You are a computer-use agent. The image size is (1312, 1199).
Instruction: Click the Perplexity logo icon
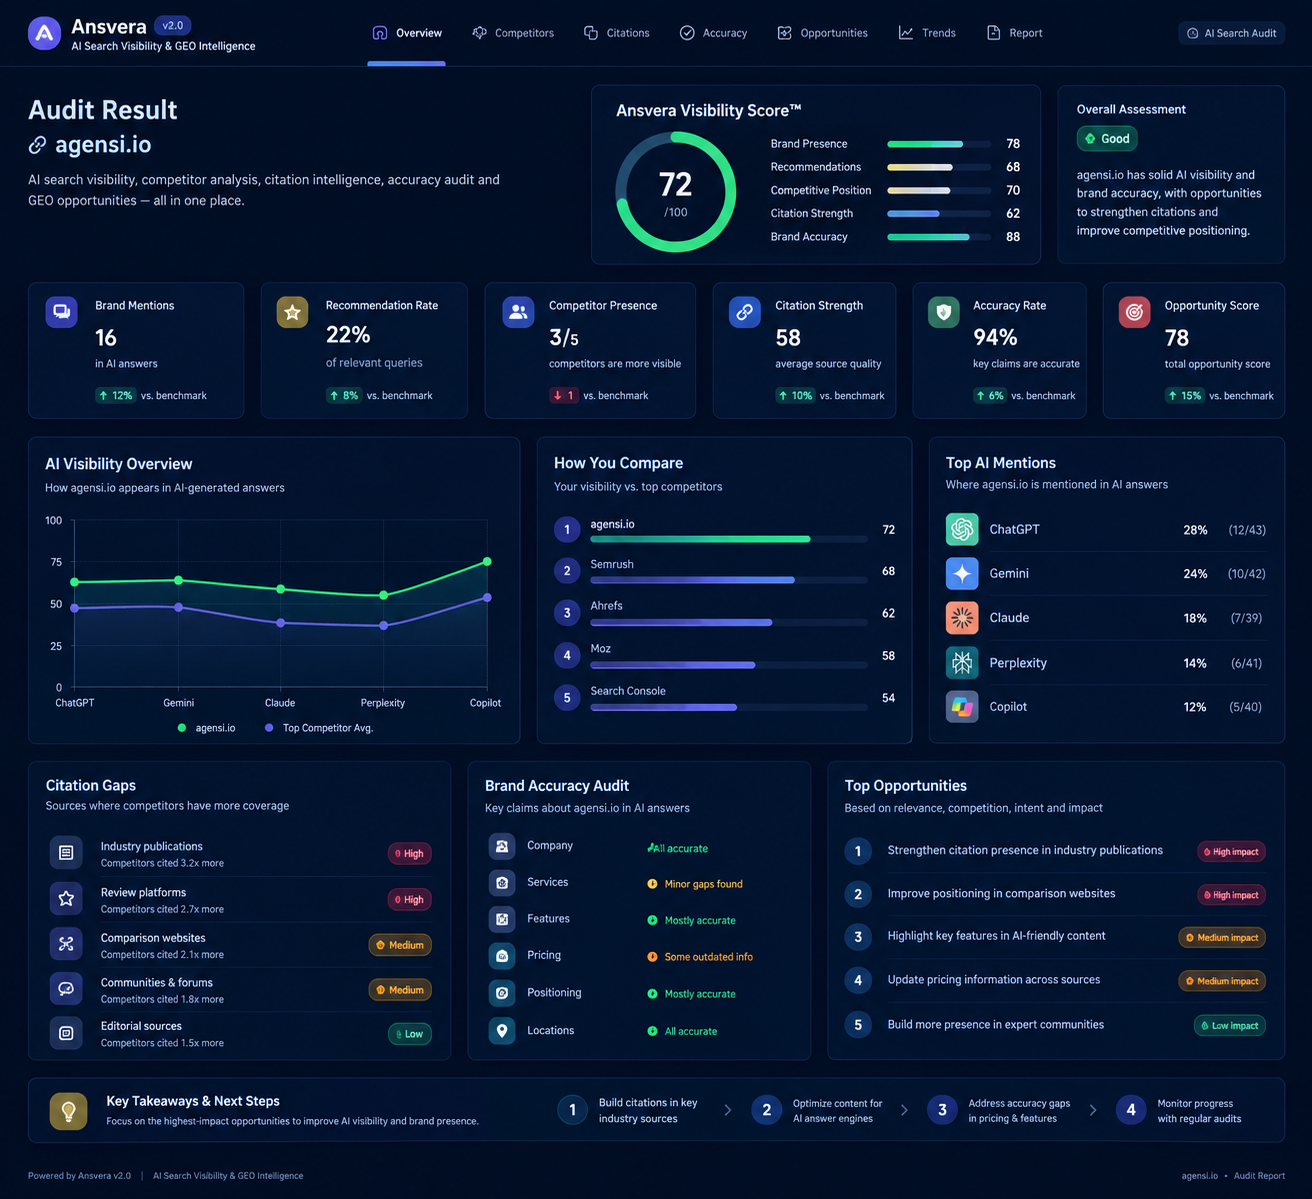coord(962,662)
